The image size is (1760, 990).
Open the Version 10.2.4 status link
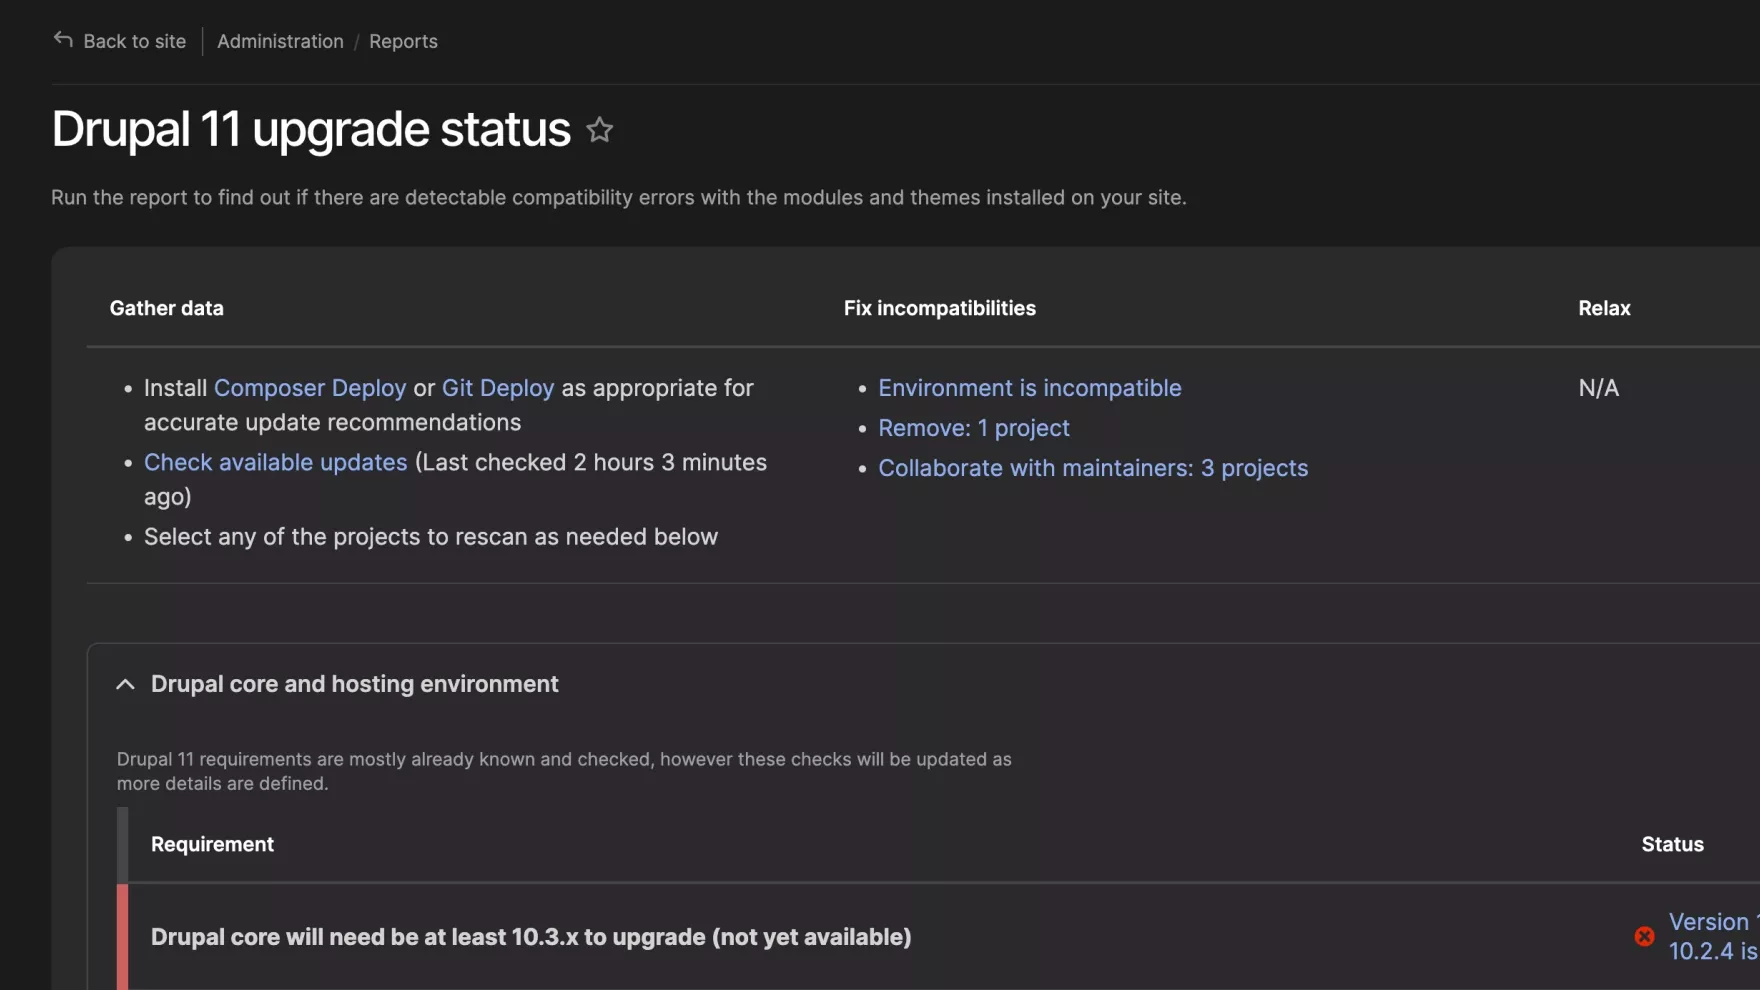[1714, 937]
